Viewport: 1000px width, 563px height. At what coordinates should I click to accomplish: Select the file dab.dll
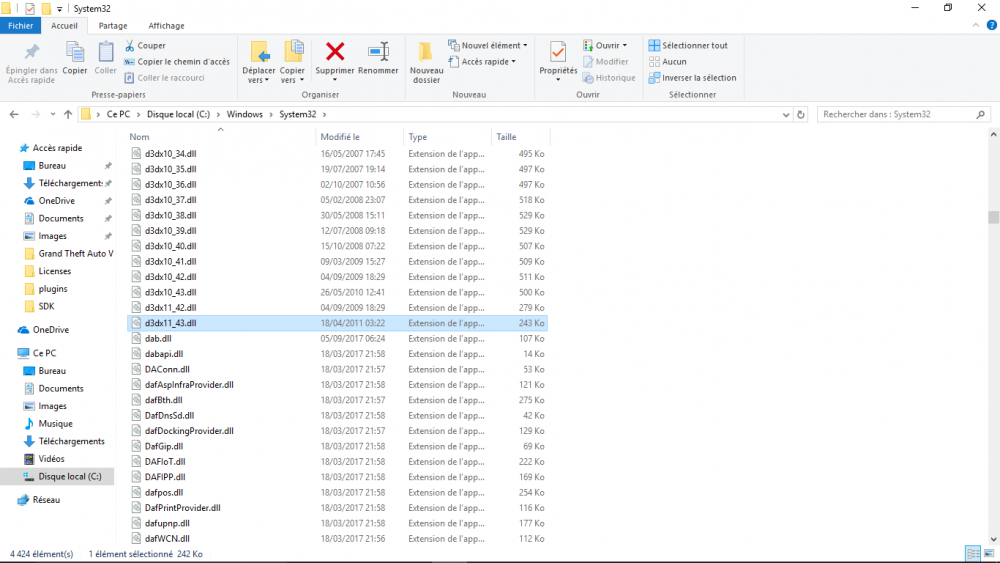pos(158,339)
